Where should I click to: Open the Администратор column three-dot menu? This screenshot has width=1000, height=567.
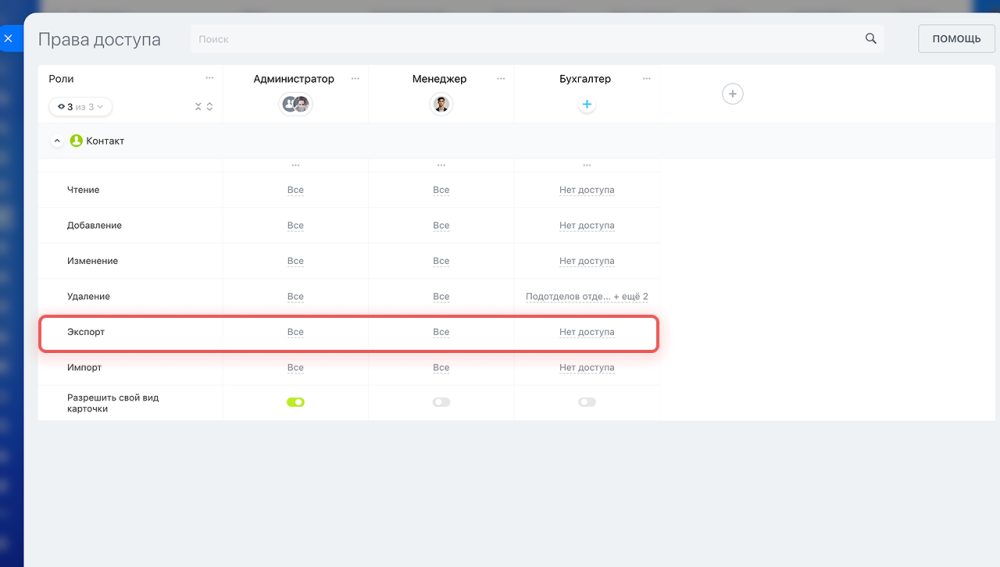[355, 78]
